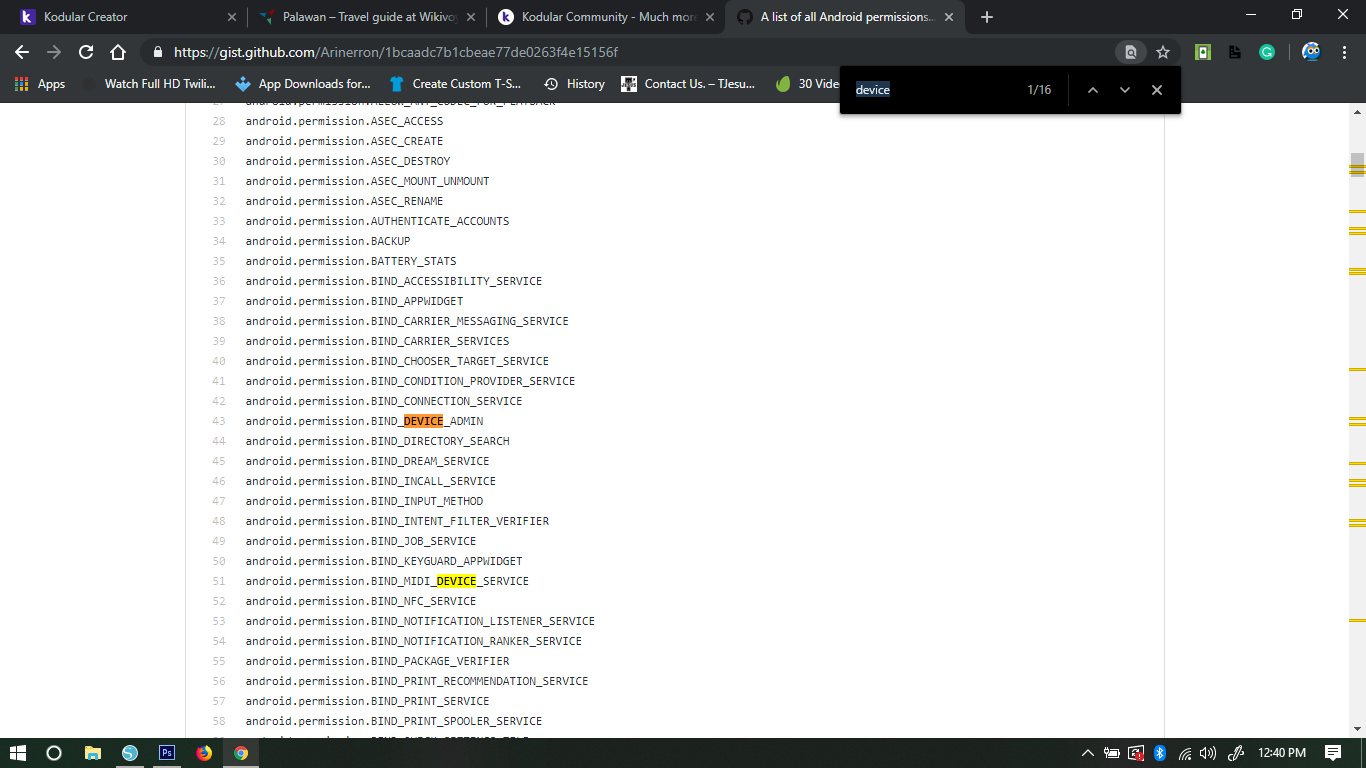Screen dimensions: 1366x768
Task: Jump to previous 'device' search match
Action: coord(1093,90)
